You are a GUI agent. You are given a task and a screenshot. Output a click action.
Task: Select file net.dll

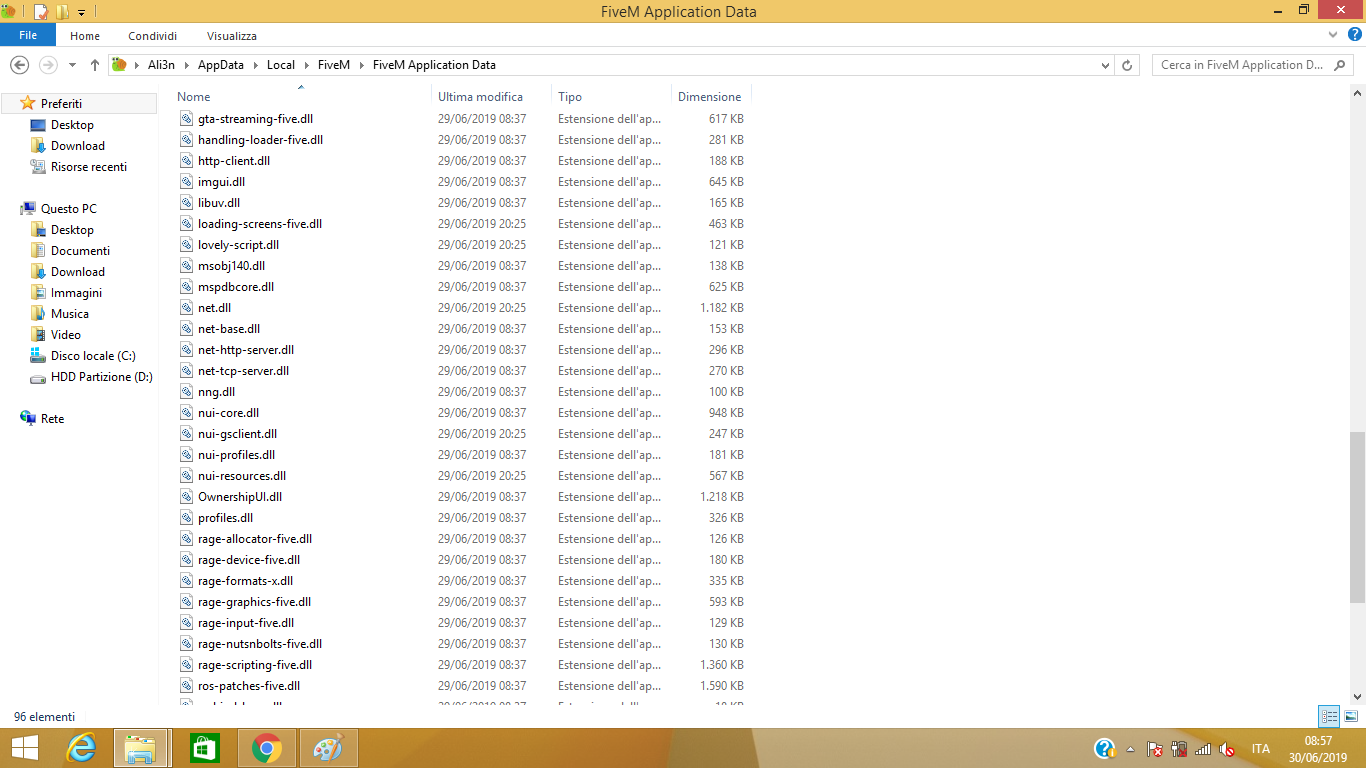pos(214,308)
